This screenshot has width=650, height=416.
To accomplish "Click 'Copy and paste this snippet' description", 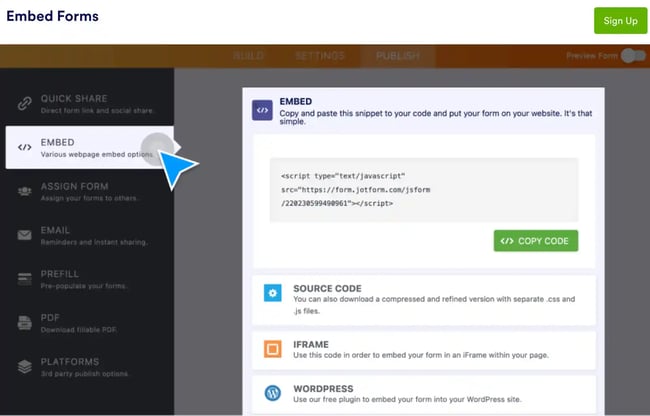I will tap(436, 117).
